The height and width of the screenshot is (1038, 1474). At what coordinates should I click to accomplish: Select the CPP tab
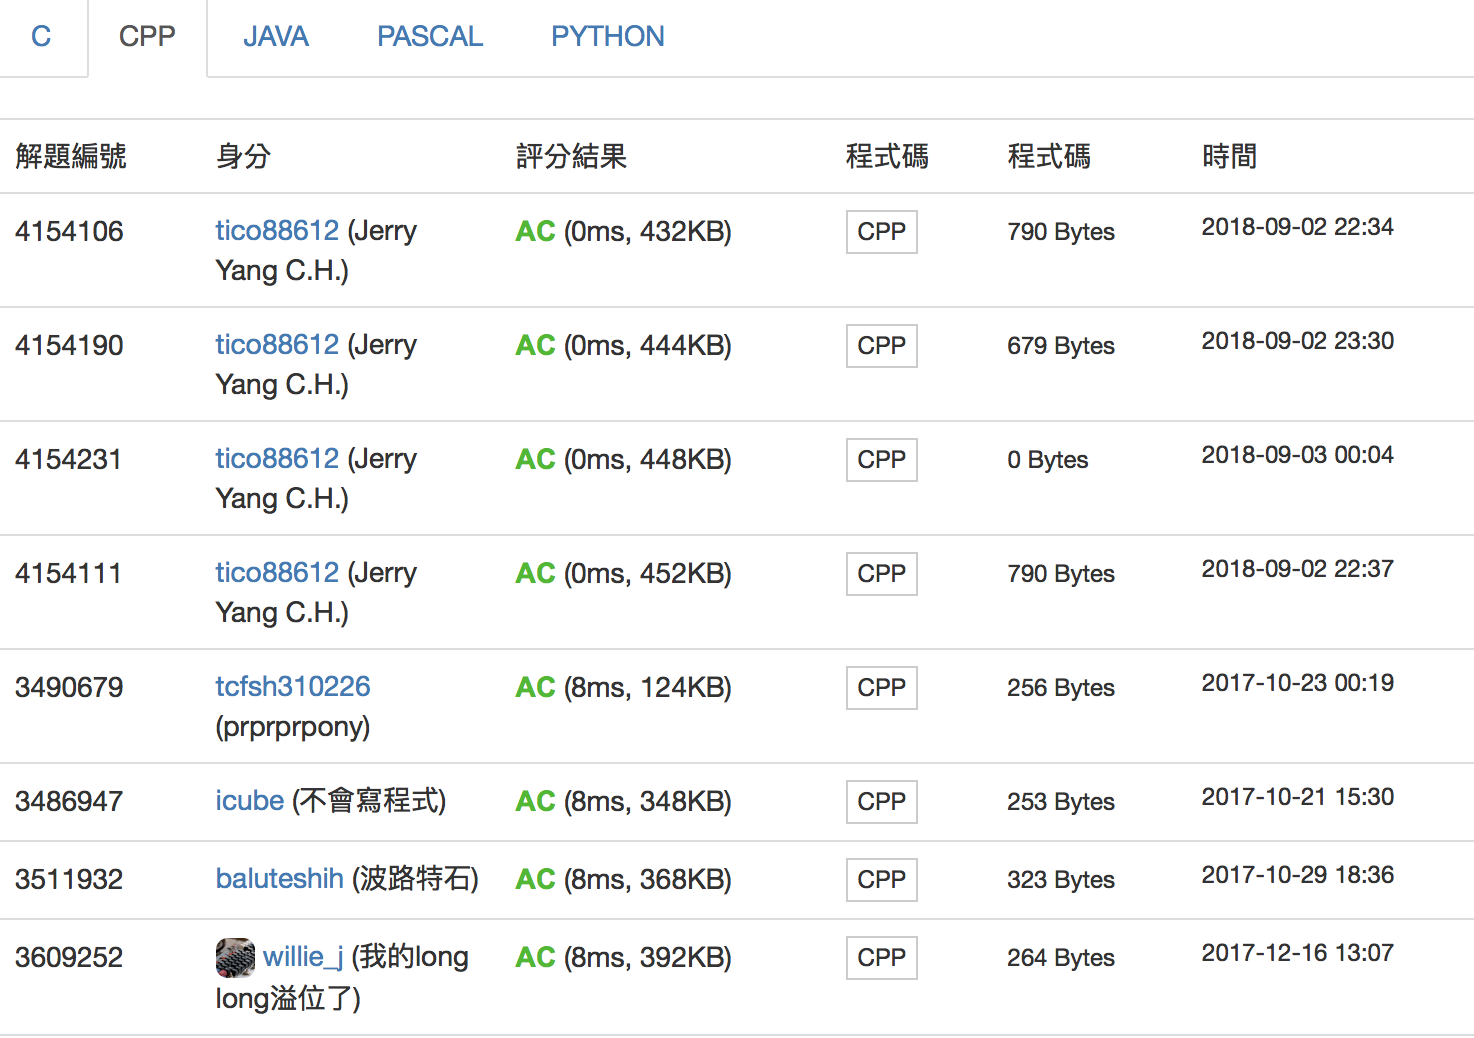[147, 37]
